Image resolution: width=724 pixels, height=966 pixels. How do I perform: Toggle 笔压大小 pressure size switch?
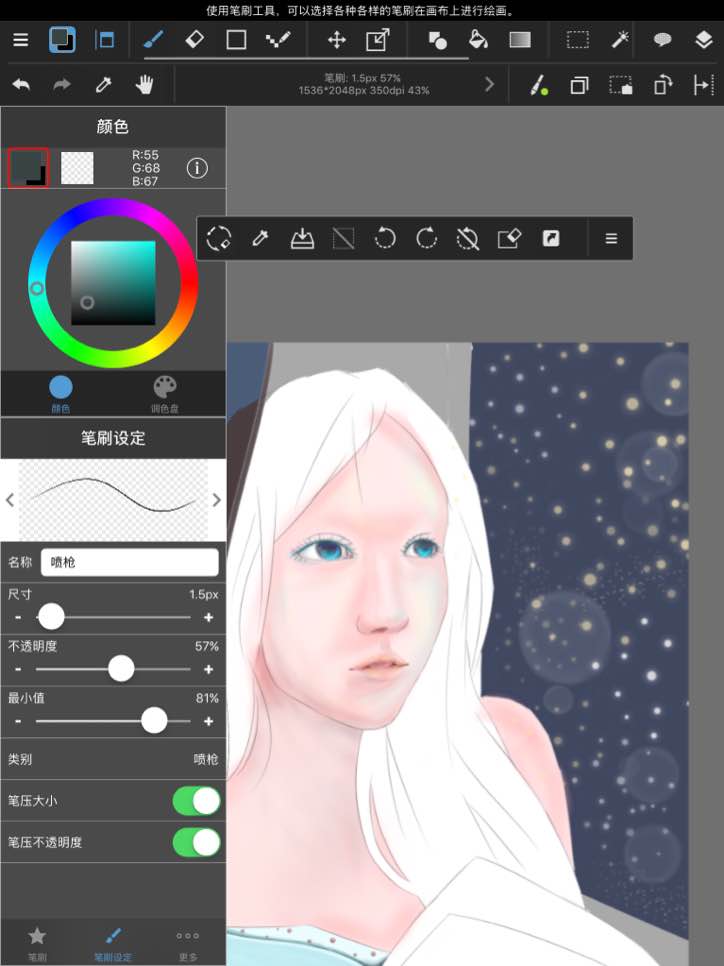[196, 801]
